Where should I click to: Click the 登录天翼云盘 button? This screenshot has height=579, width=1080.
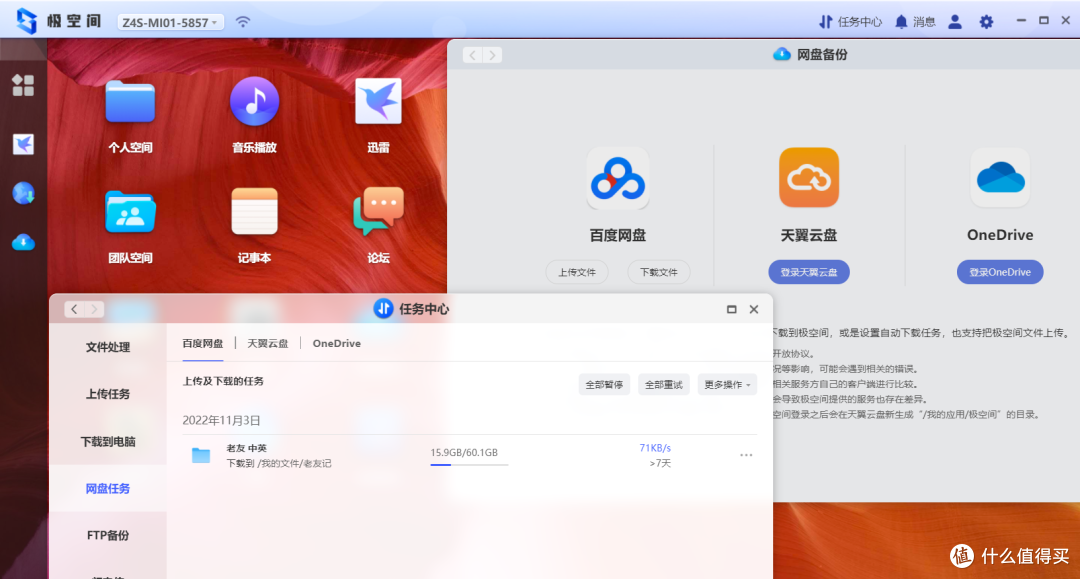click(x=809, y=272)
